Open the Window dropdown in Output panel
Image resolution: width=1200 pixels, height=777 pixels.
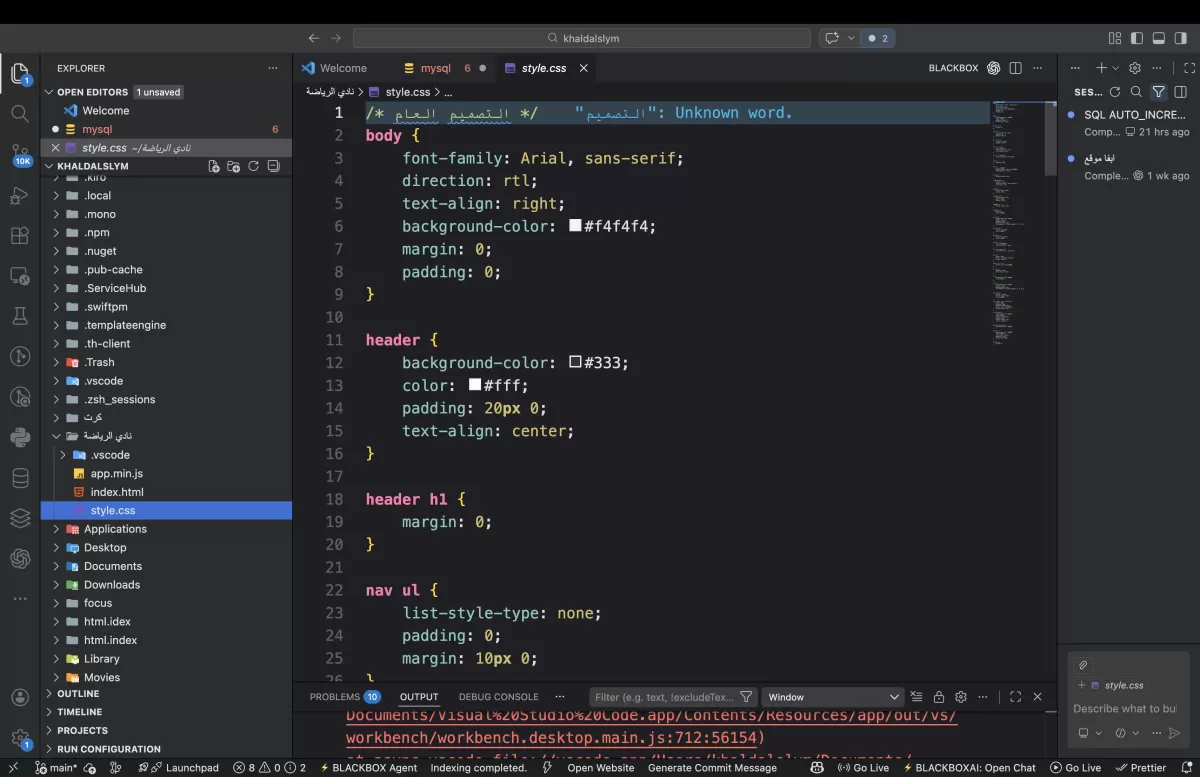click(833, 696)
